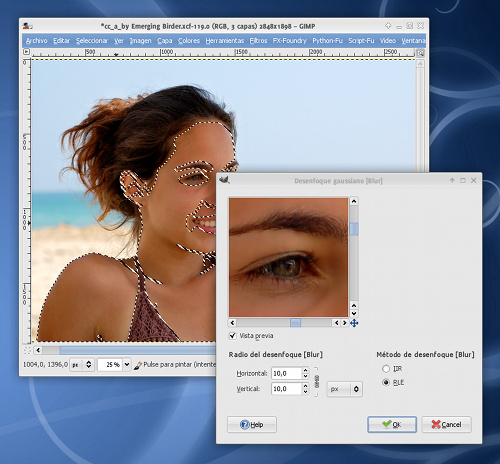Open the Herramientas menu

pos(225,41)
